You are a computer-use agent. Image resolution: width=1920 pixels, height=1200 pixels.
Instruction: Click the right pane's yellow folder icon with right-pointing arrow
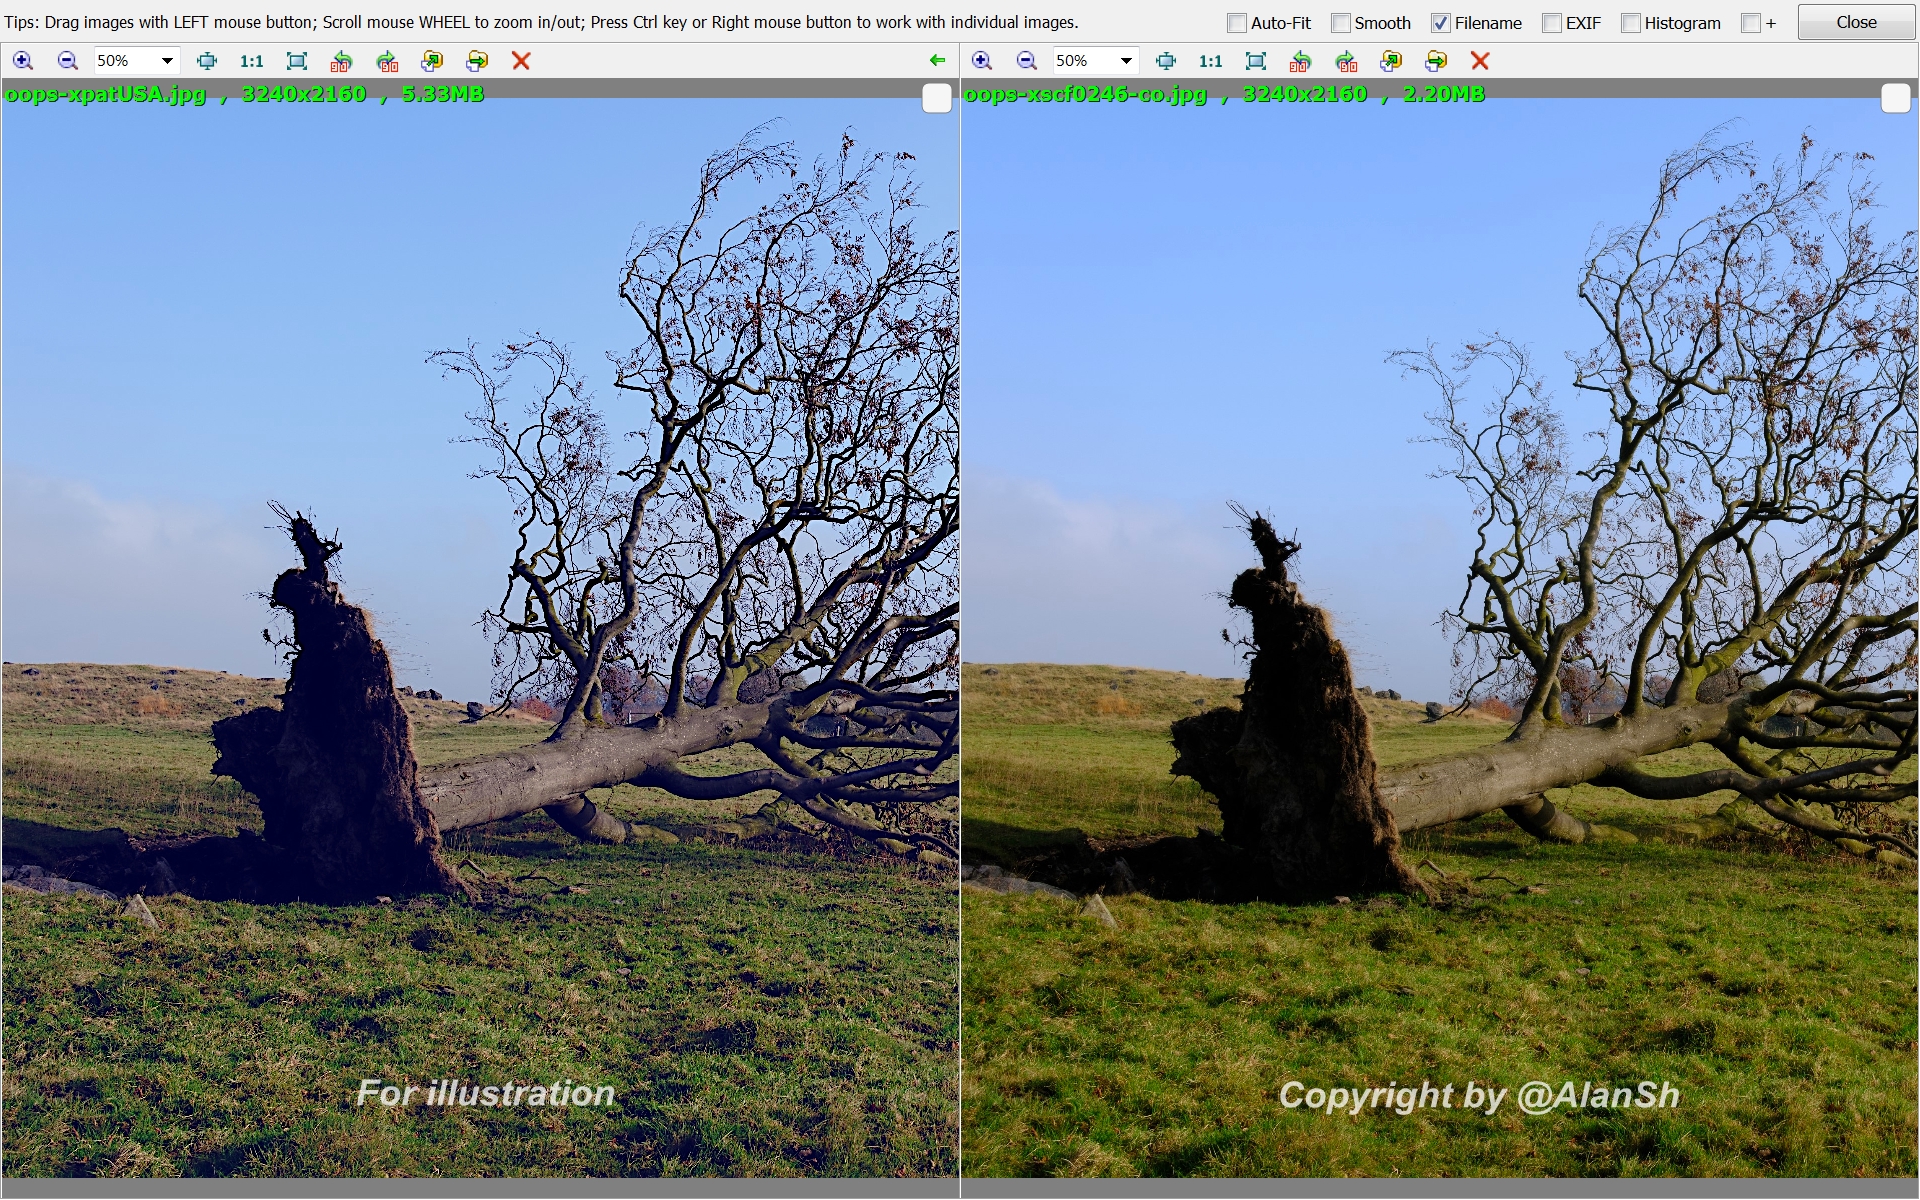coord(1436,61)
